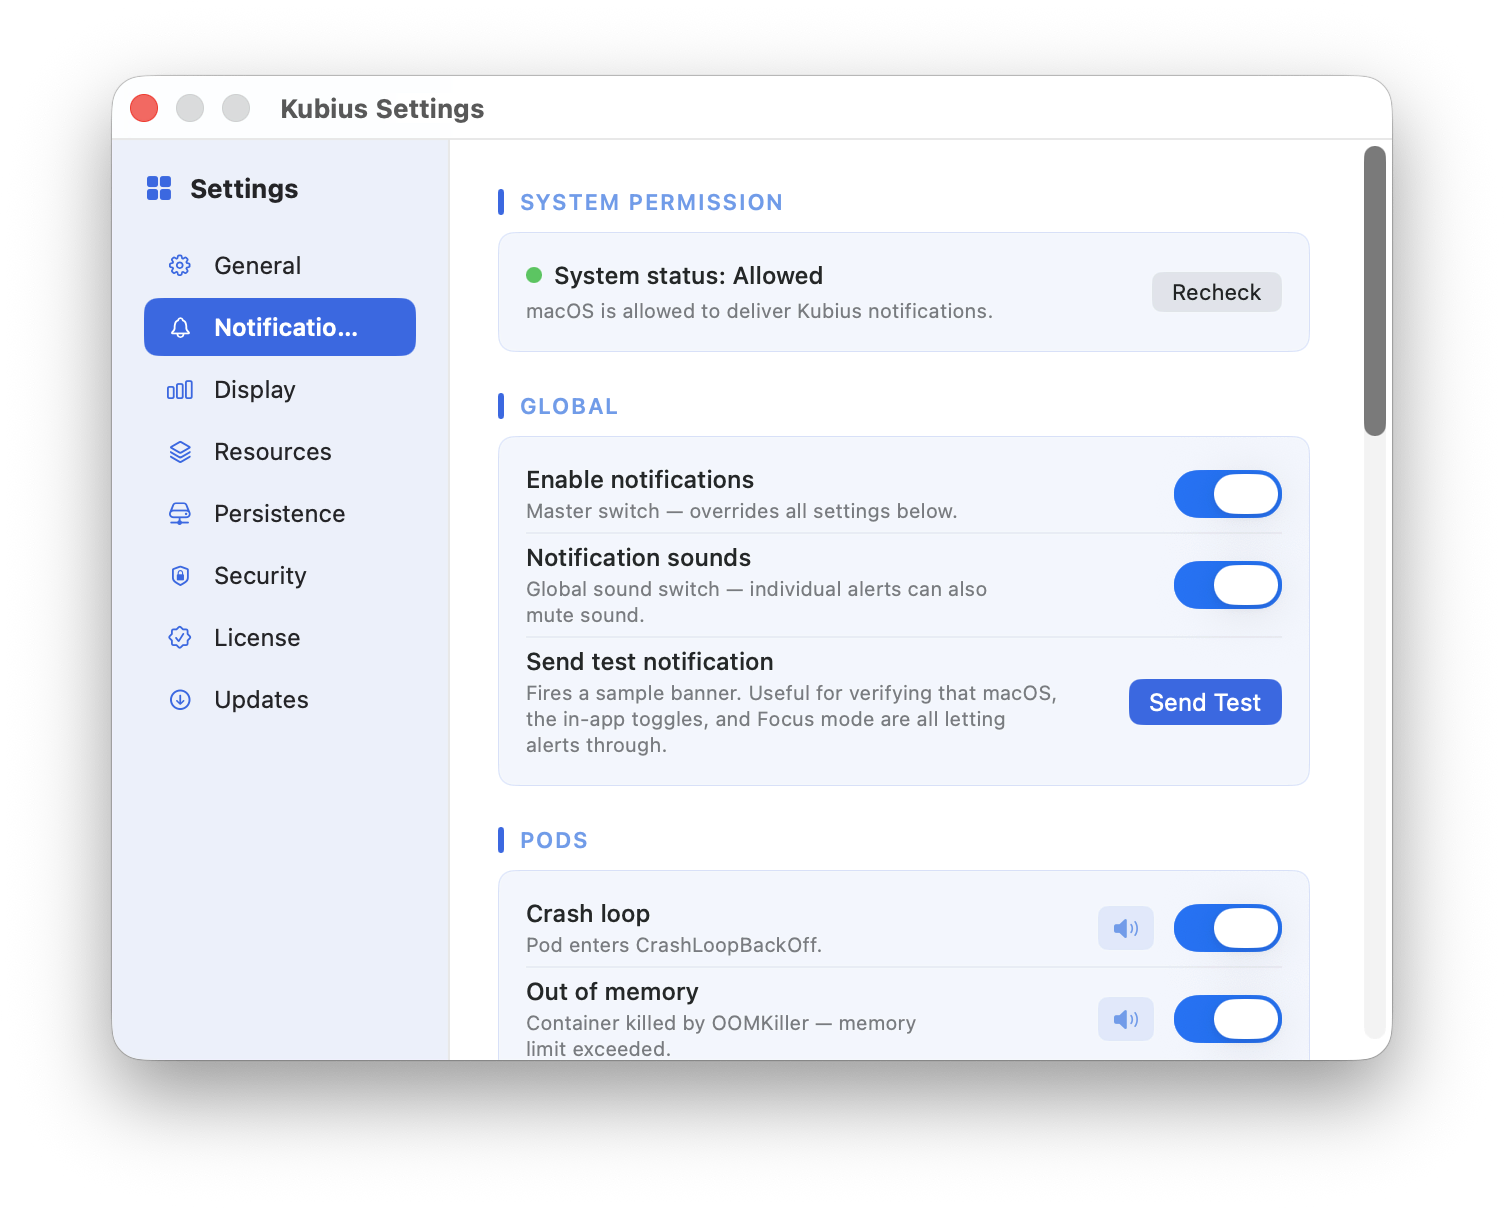This screenshot has width=1504, height=1208.
Task: Click the Notifications bell icon
Action: coord(180,327)
